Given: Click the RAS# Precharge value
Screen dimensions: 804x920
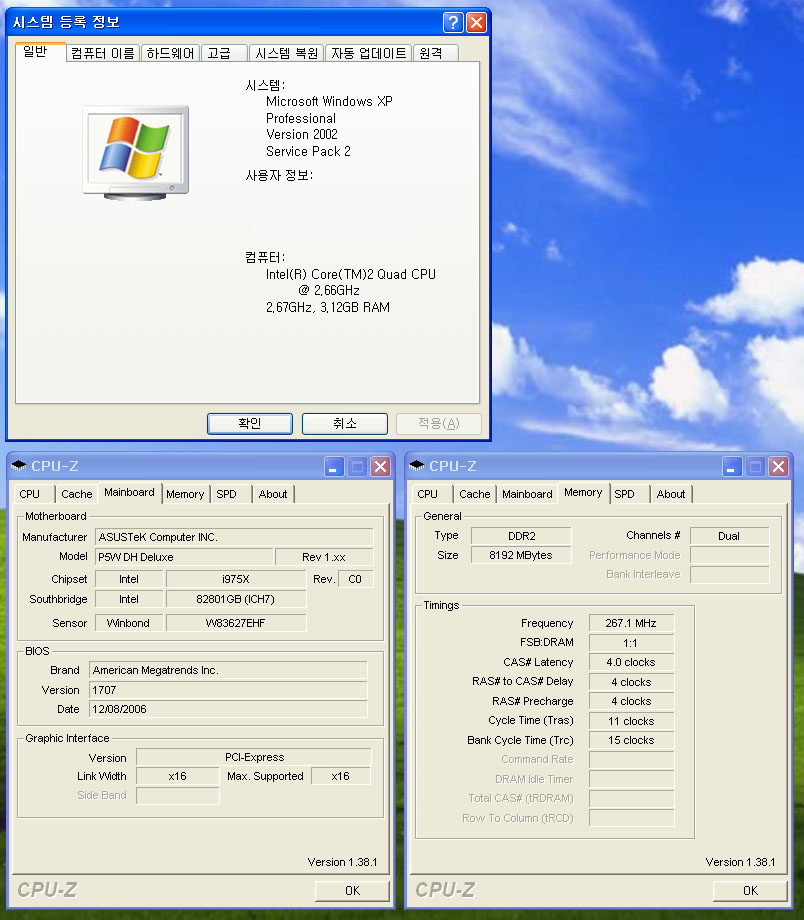Looking at the screenshot, I should 631,701.
